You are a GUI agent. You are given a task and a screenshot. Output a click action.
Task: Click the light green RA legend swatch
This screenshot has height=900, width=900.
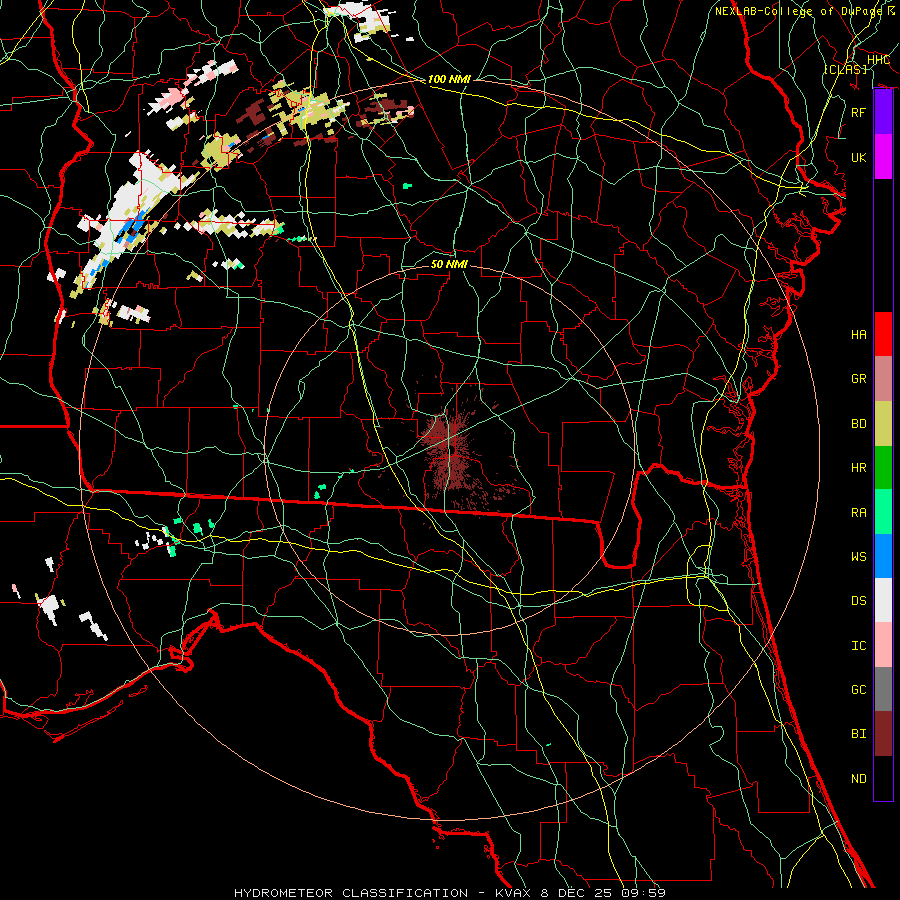click(883, 512)
